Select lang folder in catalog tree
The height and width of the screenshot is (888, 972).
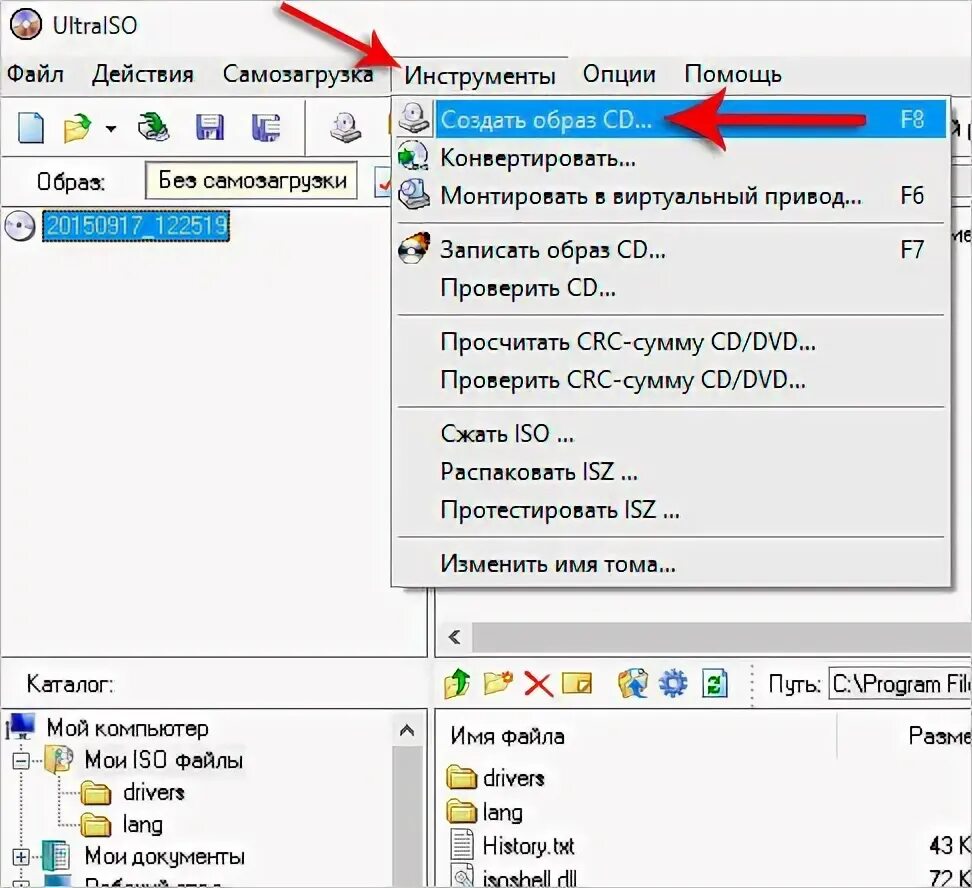143,825
